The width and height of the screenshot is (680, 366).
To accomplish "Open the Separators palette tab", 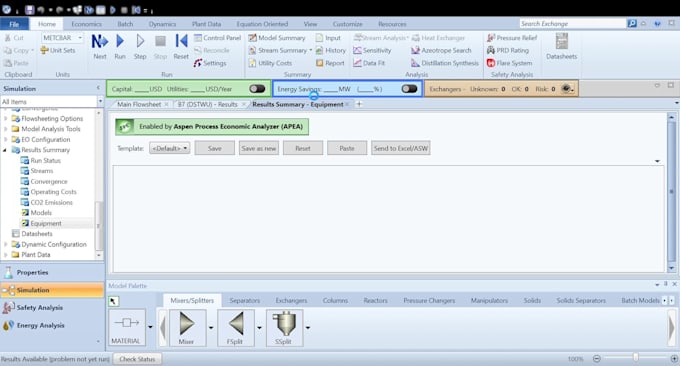I will [x=245, y=301].
